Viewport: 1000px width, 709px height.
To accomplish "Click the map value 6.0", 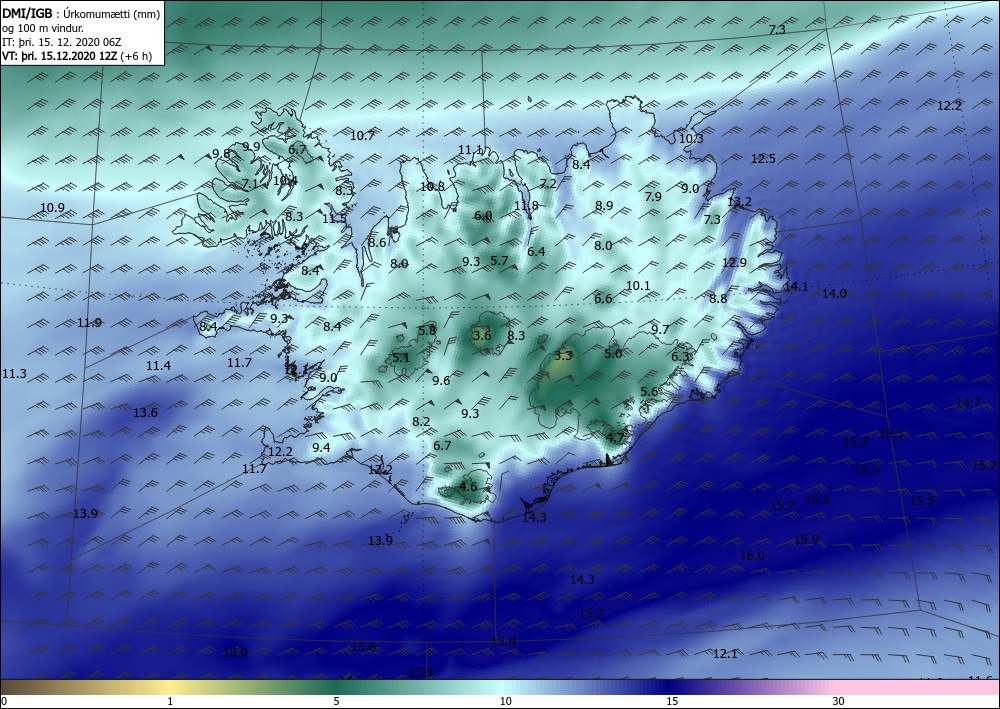I will coord(483,216).
